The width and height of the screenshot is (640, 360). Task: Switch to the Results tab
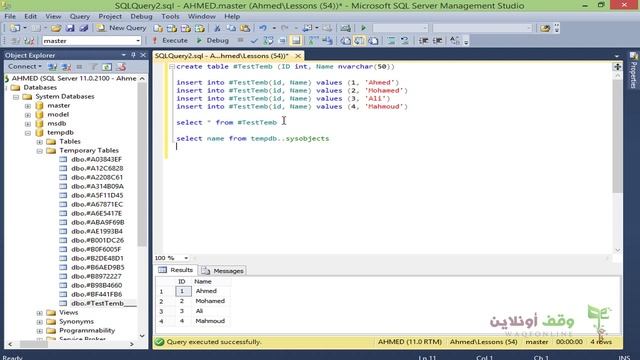[176, 270]
